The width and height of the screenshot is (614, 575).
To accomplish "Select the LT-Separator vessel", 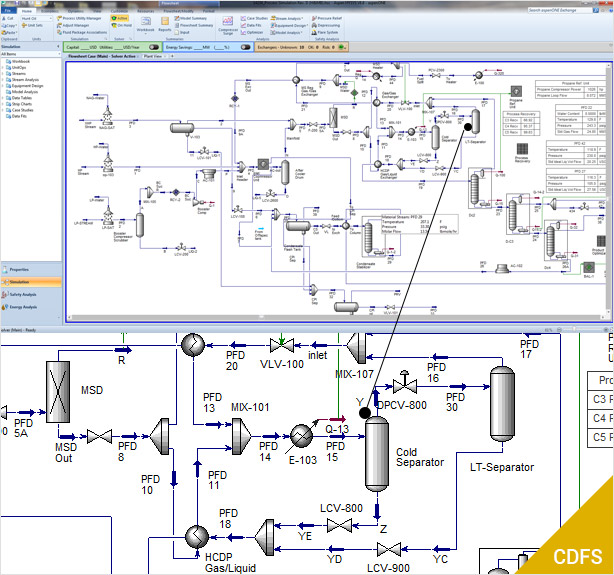I will tap(501, 402).
